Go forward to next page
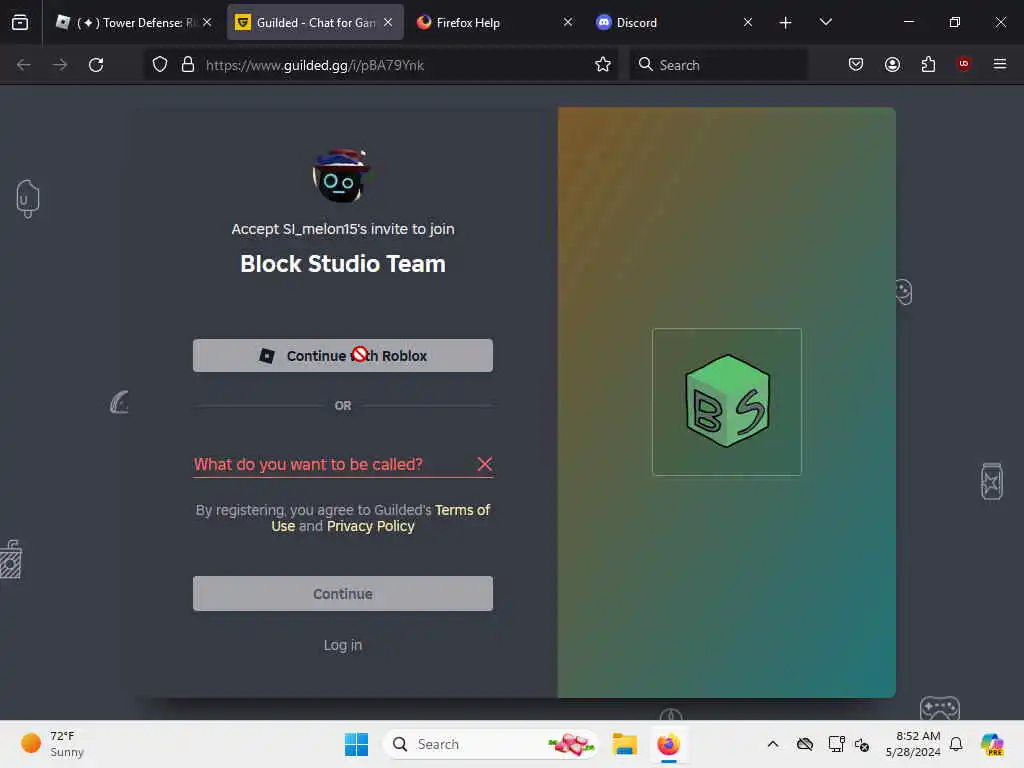Screen dimensions: 1024x768 coord(60,65)
